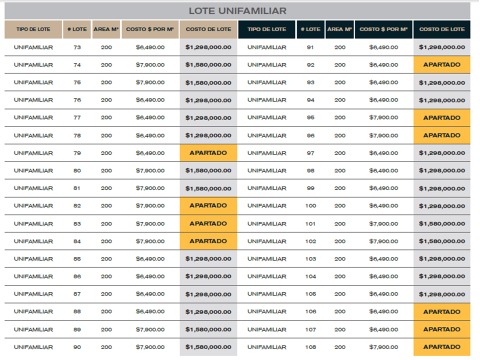
Task: Click APARTADO cell for lot 92
Action: [x=442, y=65]
